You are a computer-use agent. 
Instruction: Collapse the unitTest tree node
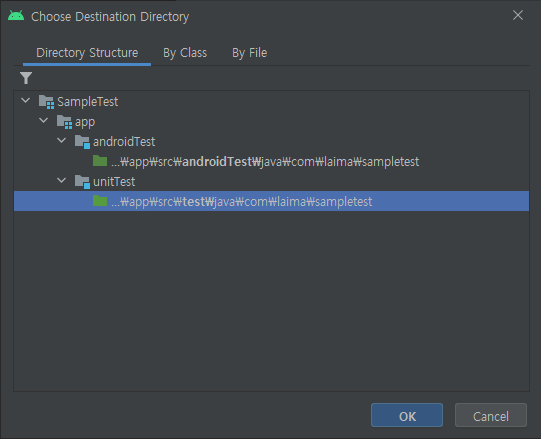click(x=61, y=181)
